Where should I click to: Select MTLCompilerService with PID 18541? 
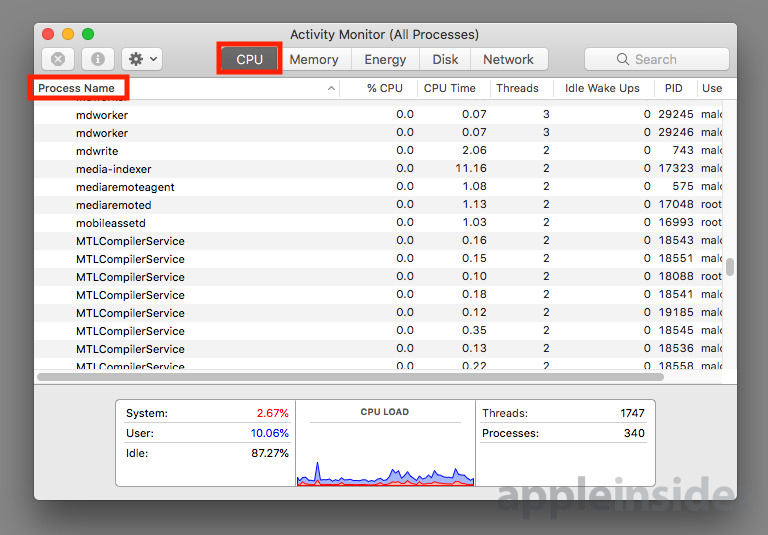click(x=378, y=295)
